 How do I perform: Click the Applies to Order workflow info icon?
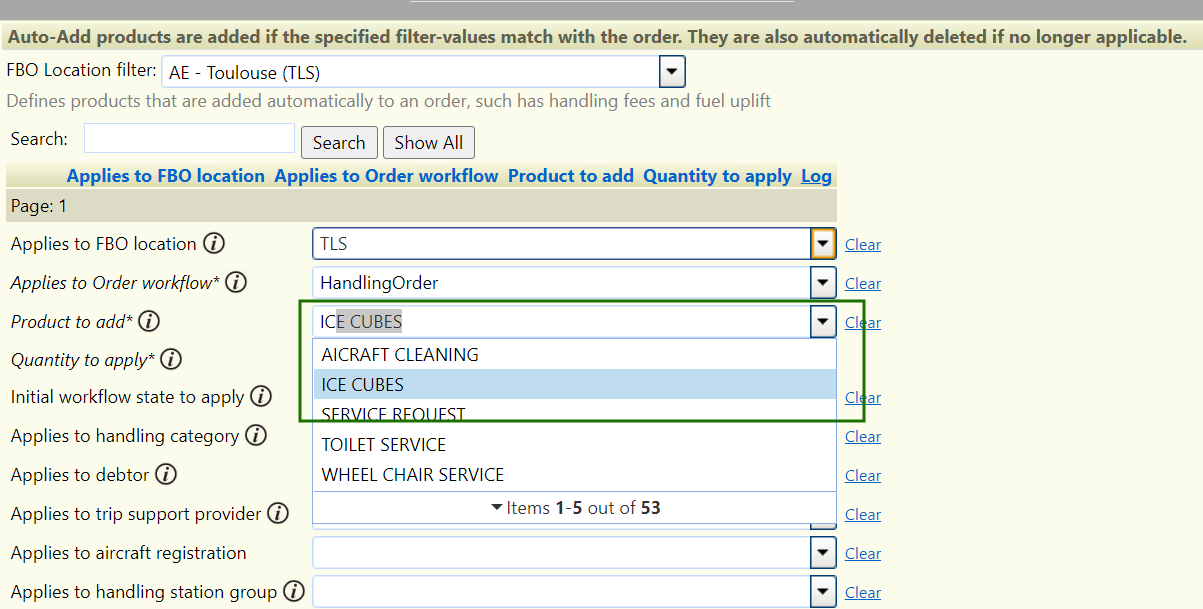click(235, 282)
